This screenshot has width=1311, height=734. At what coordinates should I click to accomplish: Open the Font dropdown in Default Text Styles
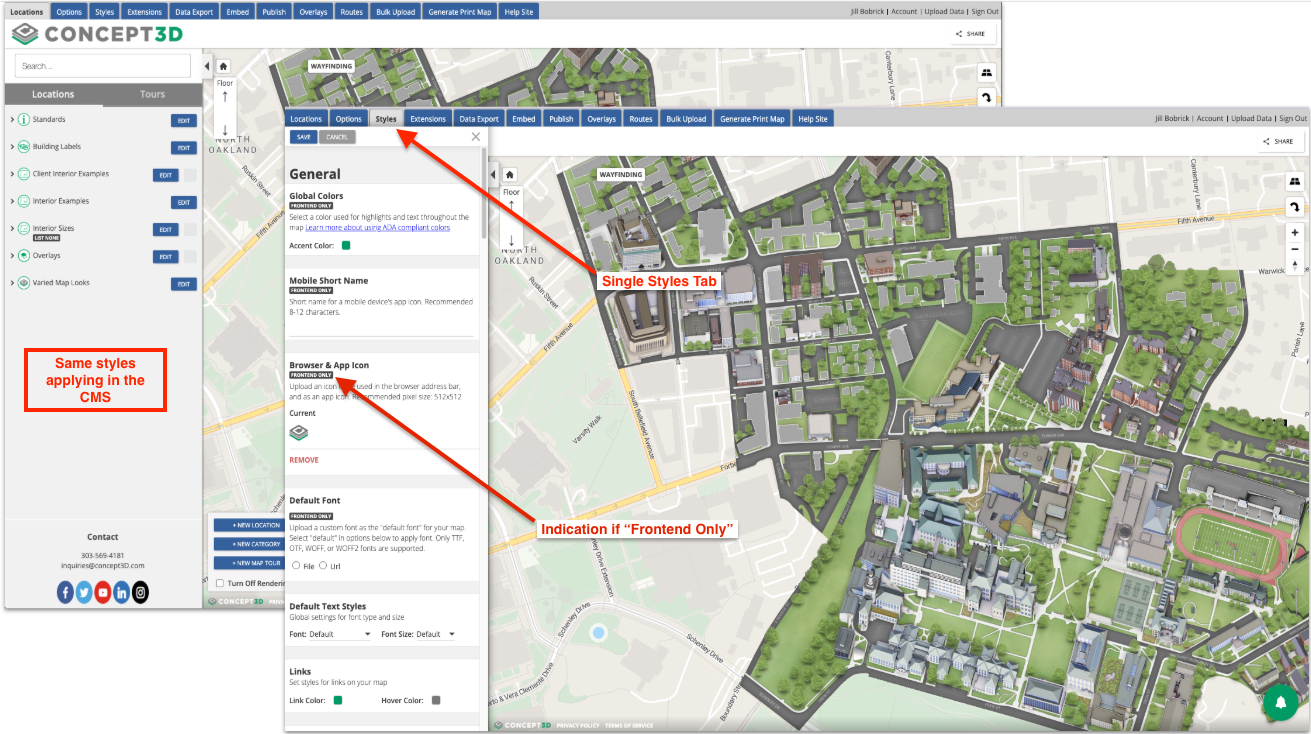point(340,634)
